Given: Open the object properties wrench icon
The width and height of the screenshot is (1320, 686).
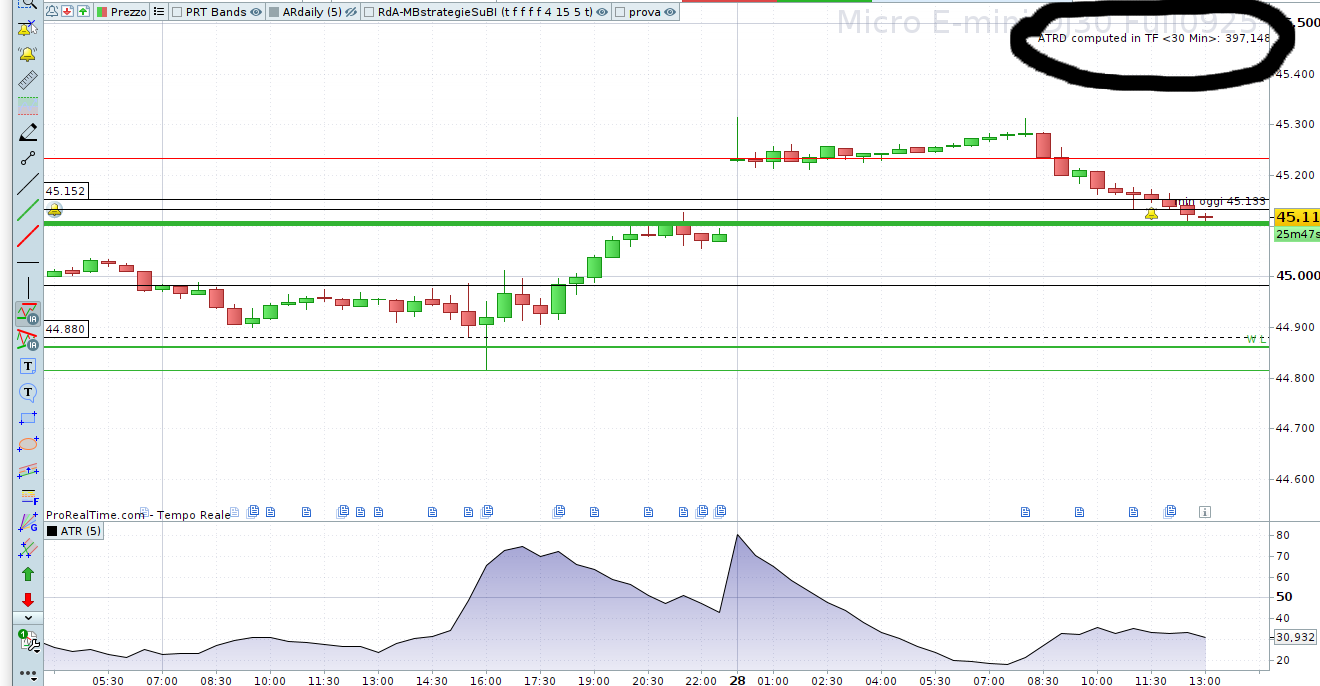Looking at the screenshot, I should click(x=27, y=641).
